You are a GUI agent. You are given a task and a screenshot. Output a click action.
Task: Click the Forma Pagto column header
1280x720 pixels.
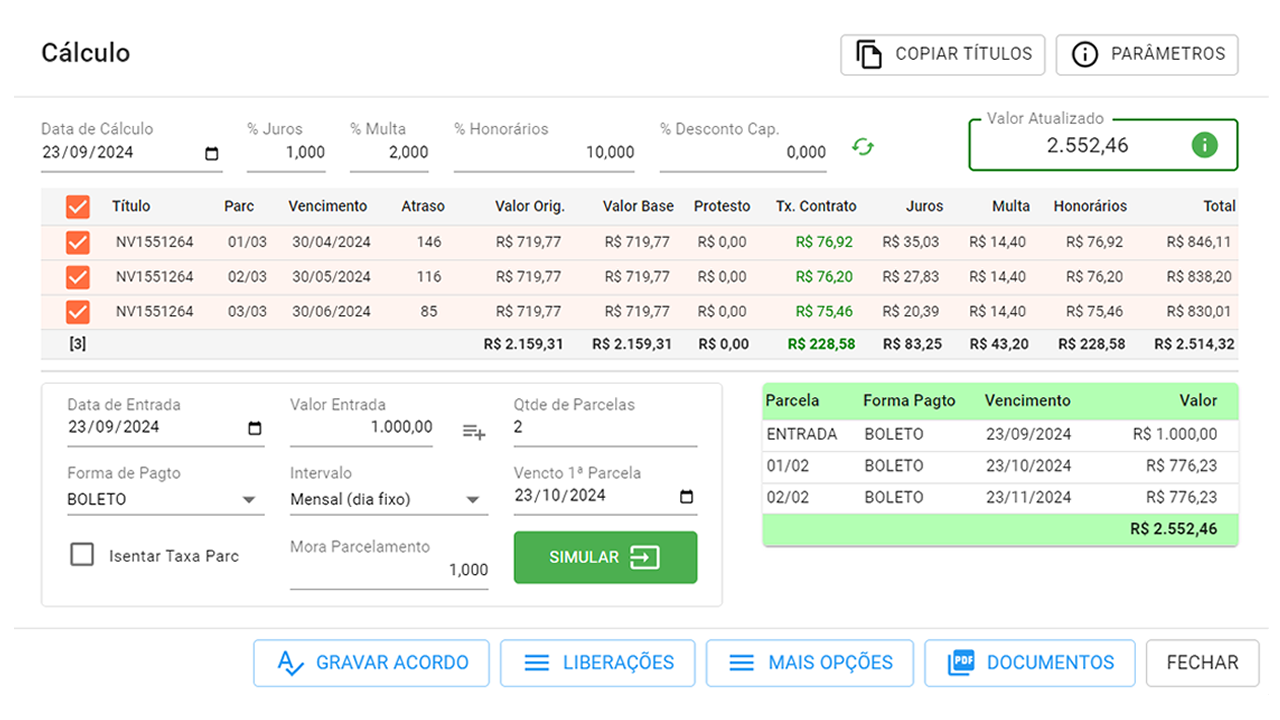pyautogui.click(x=909, y=401)
